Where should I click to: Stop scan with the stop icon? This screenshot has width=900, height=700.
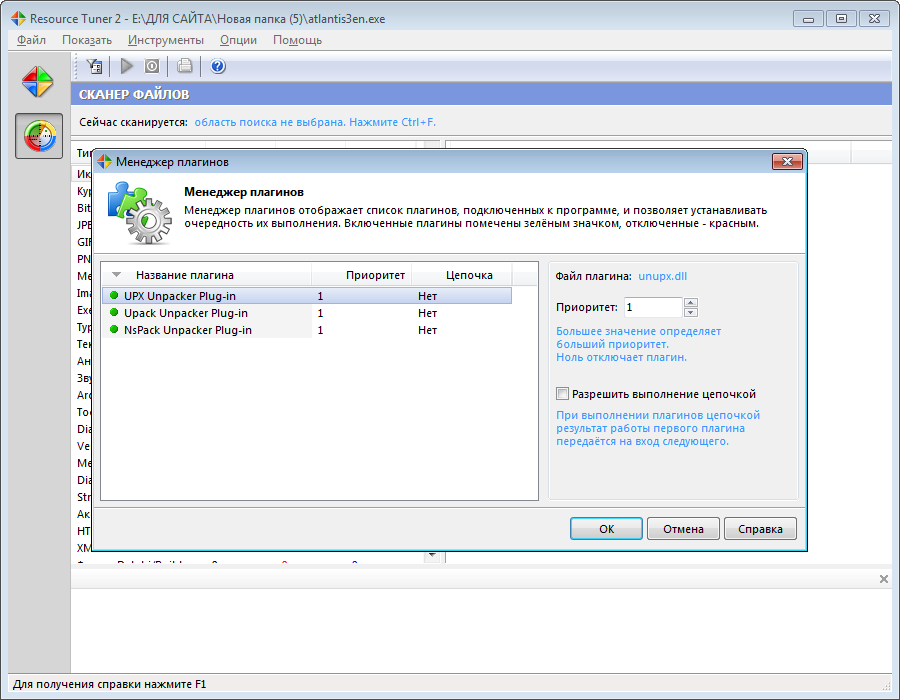(152, 67)
